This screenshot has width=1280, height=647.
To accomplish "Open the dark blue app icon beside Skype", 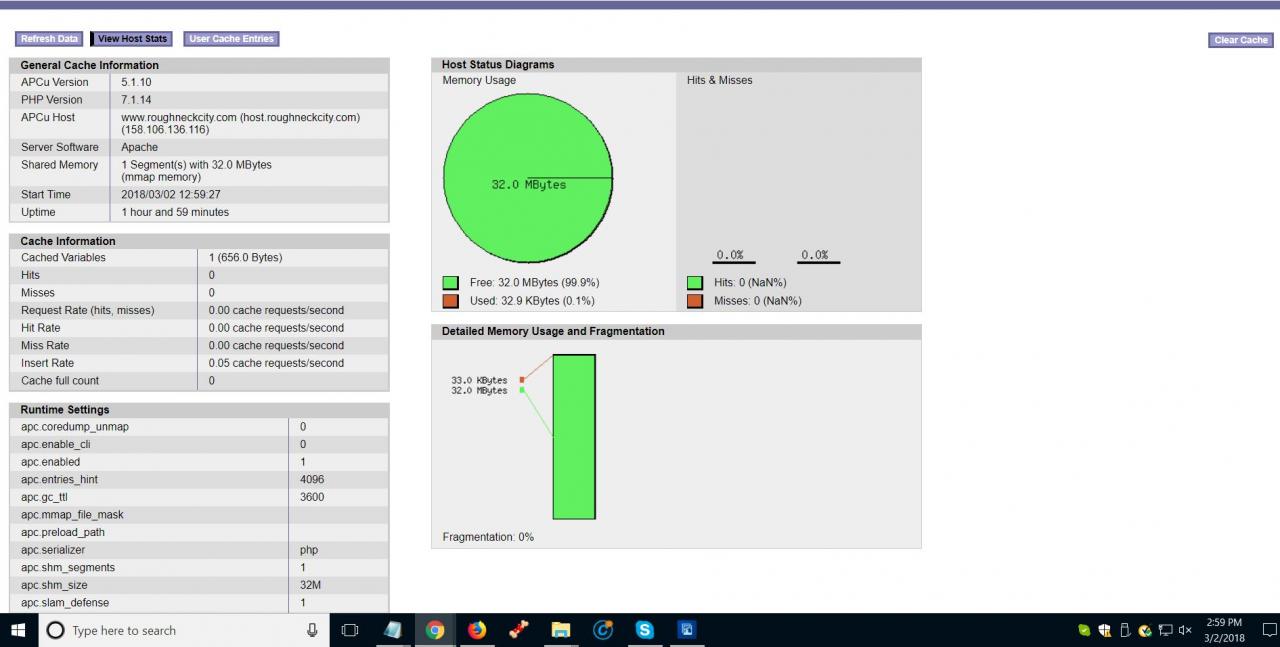I will (687, 630).
